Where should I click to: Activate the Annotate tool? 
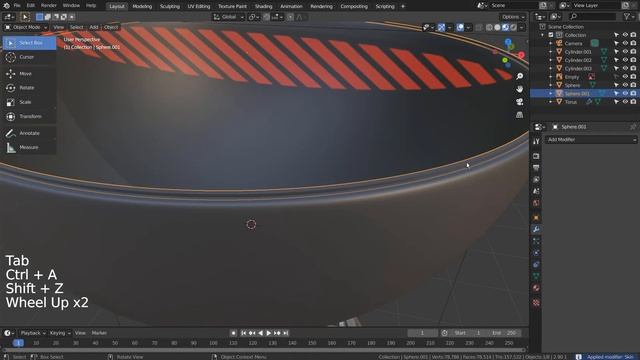tap(29, 133)
